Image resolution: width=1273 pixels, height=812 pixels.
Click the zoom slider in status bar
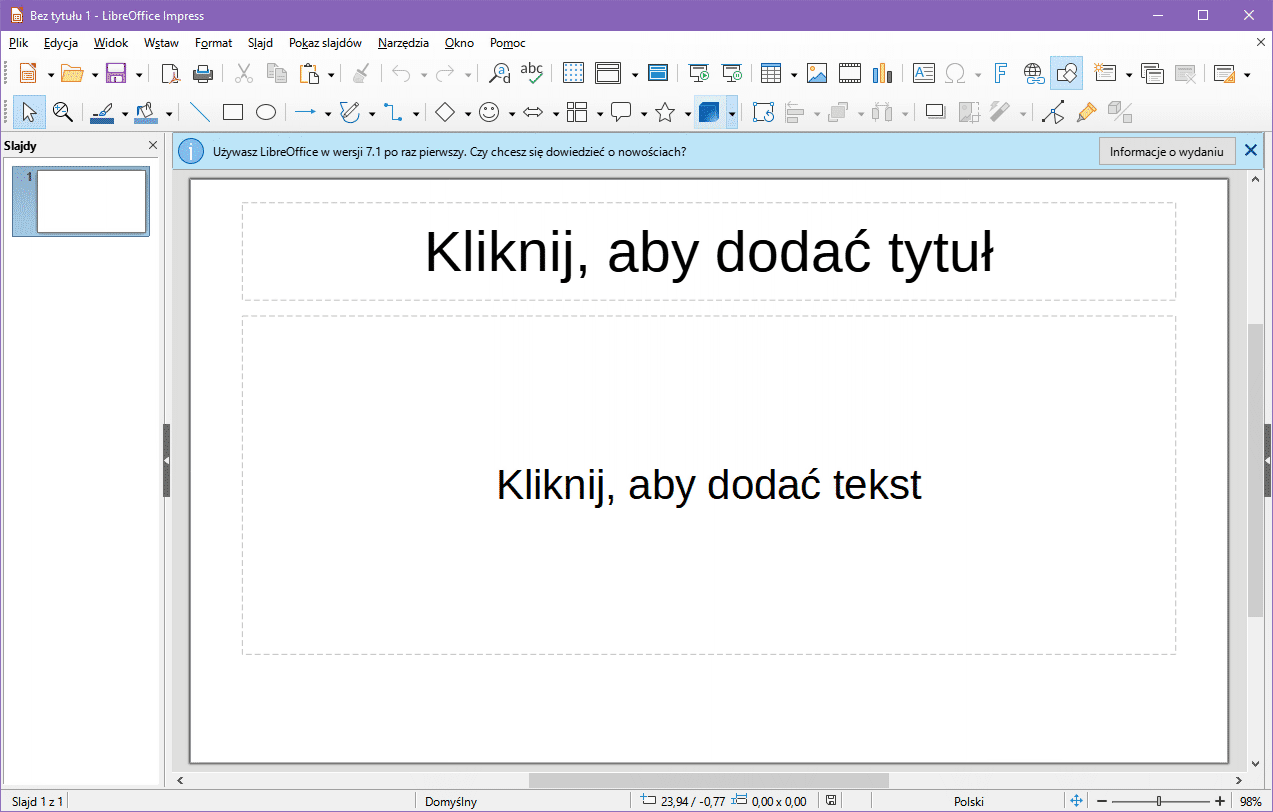(x=1159, y=801)
